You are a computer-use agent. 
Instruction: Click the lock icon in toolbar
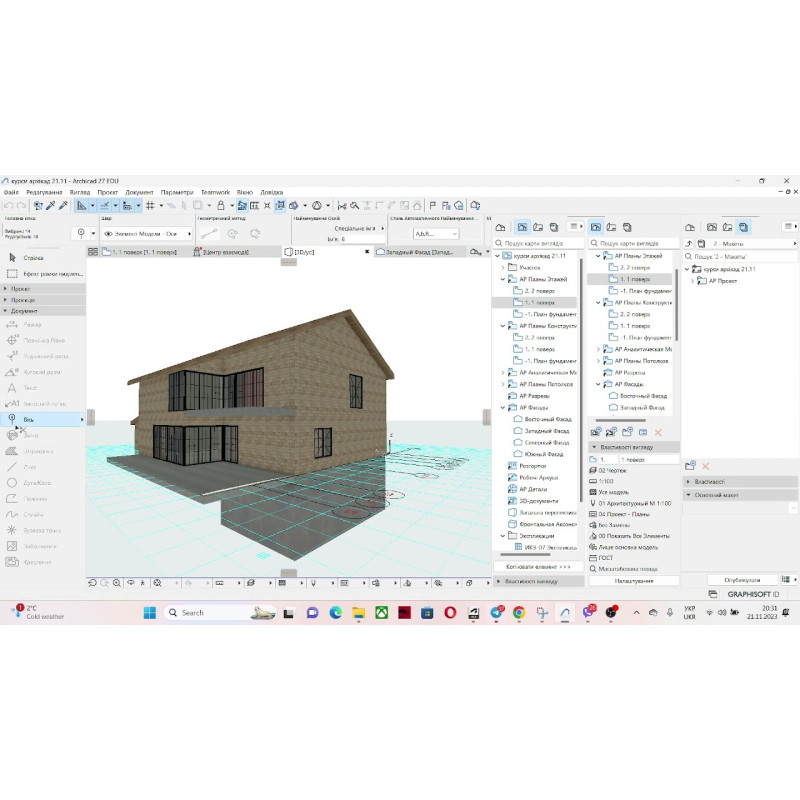click(x=220, y=205)
